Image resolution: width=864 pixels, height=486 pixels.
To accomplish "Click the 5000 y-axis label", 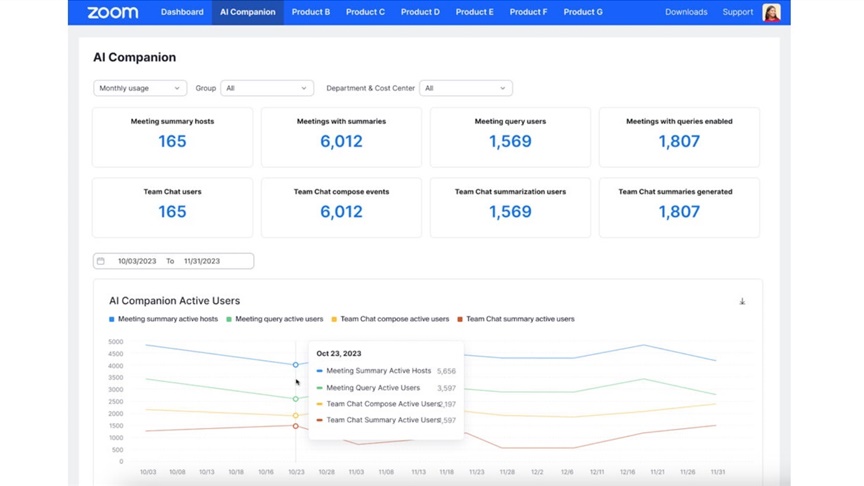I will tap(116, 342).
